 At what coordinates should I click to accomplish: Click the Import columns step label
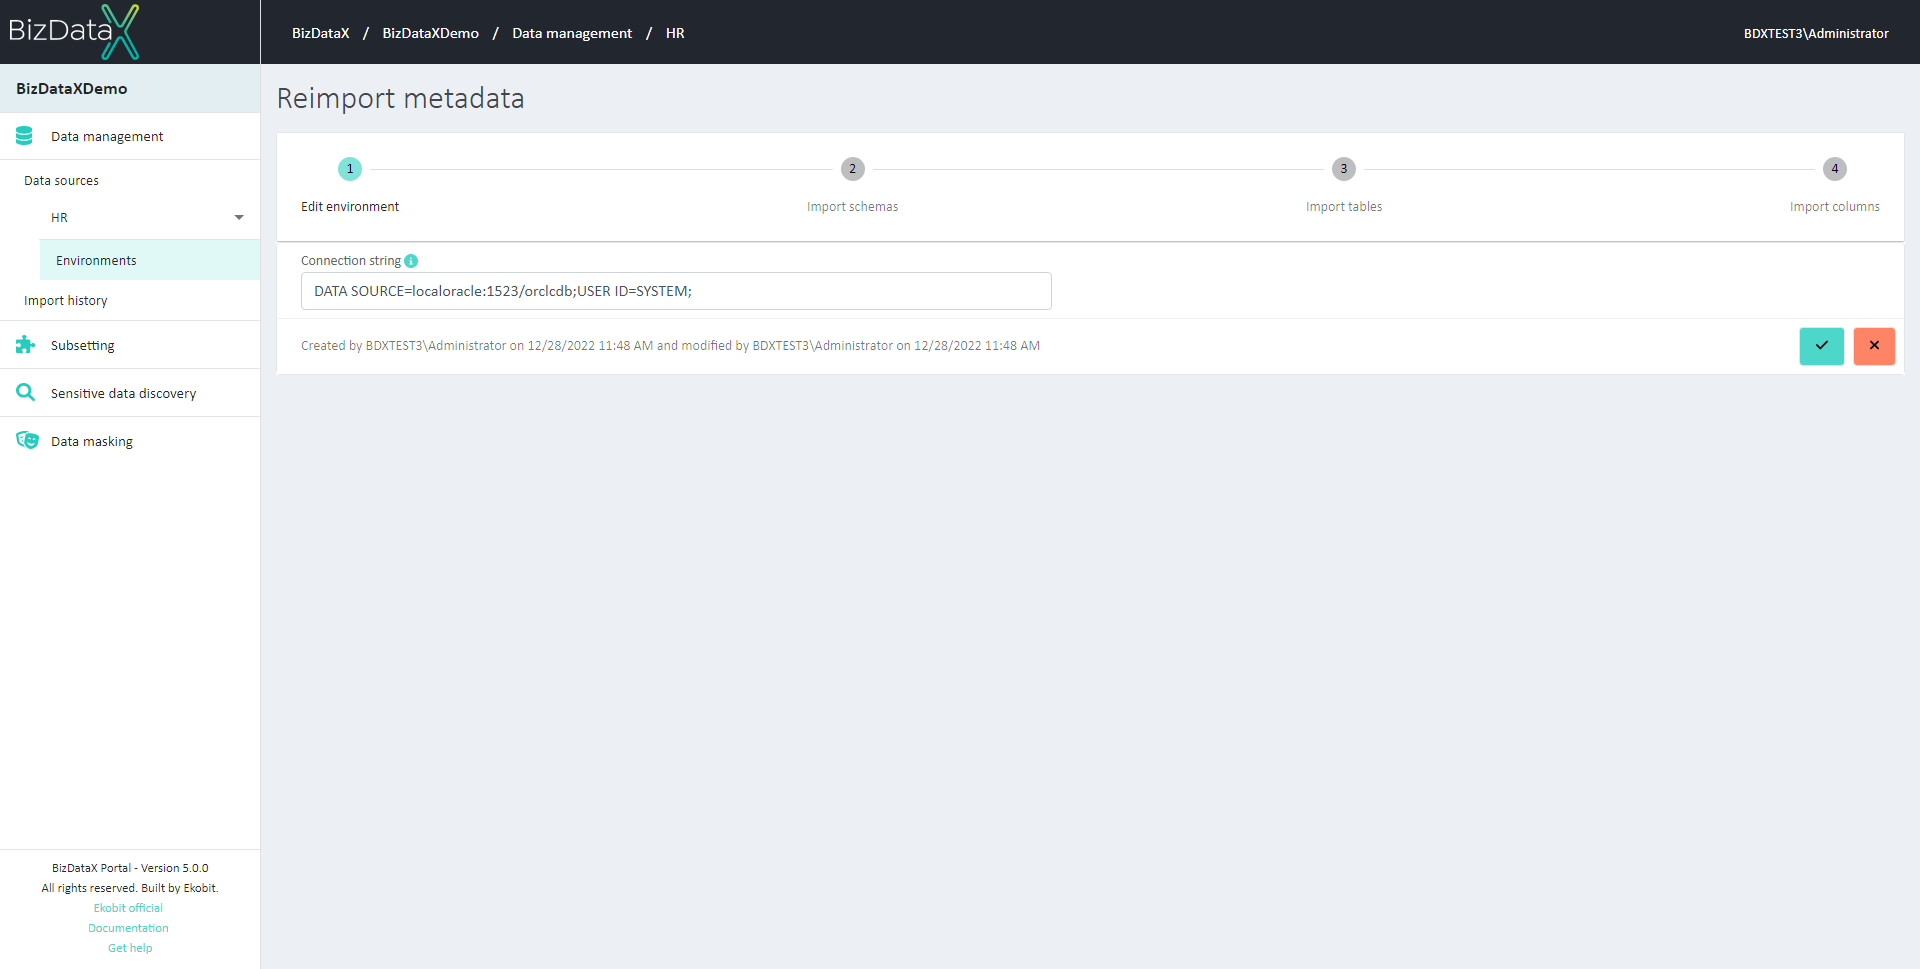click(x=1835, y=207)
